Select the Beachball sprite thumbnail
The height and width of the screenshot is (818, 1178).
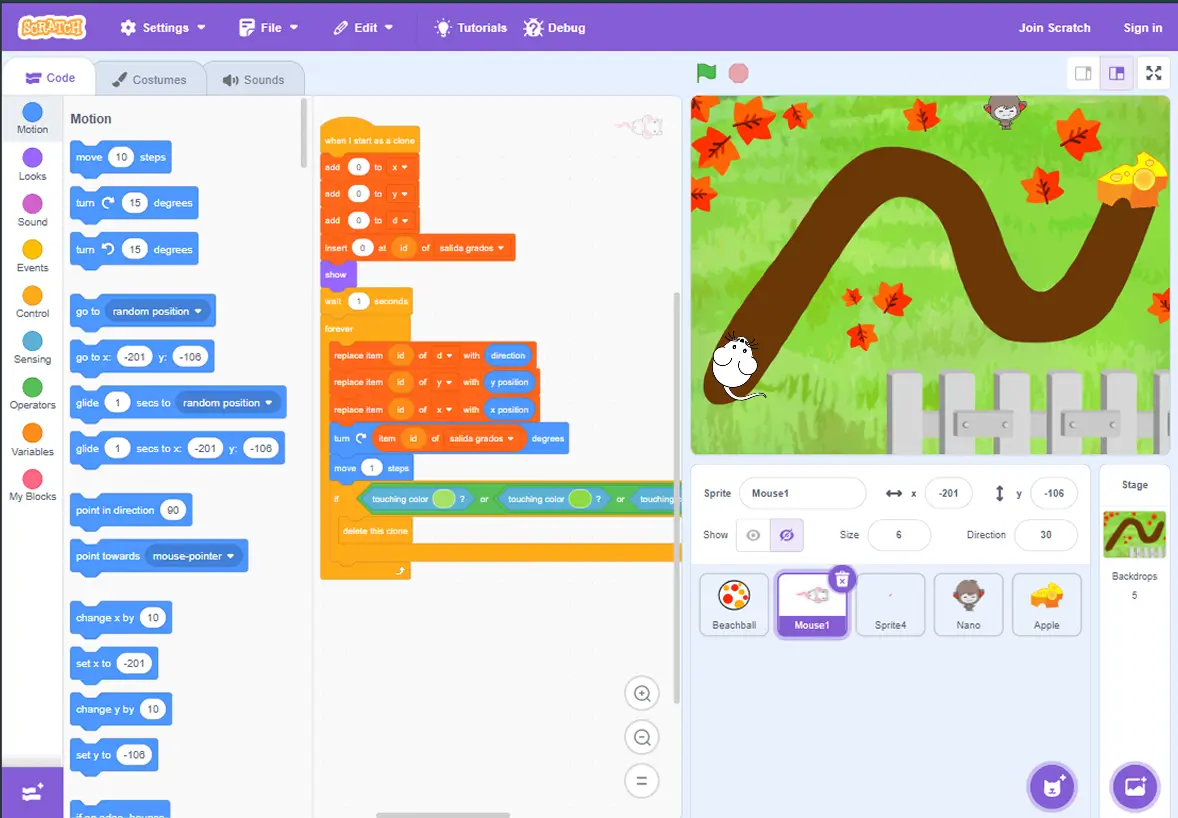coord(734,605)
